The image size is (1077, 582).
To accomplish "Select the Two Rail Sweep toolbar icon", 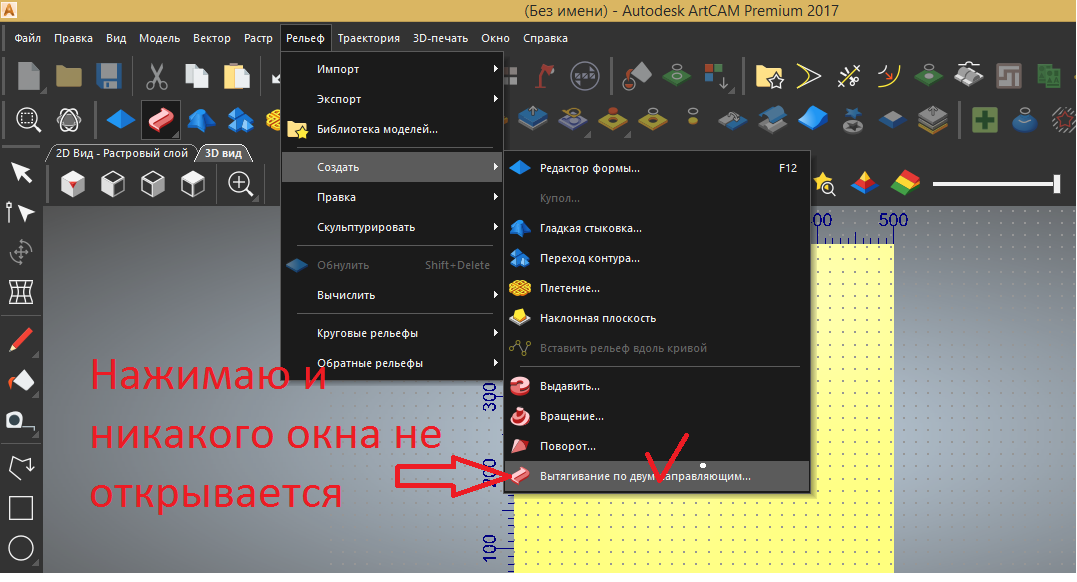I will pos(161,120).
